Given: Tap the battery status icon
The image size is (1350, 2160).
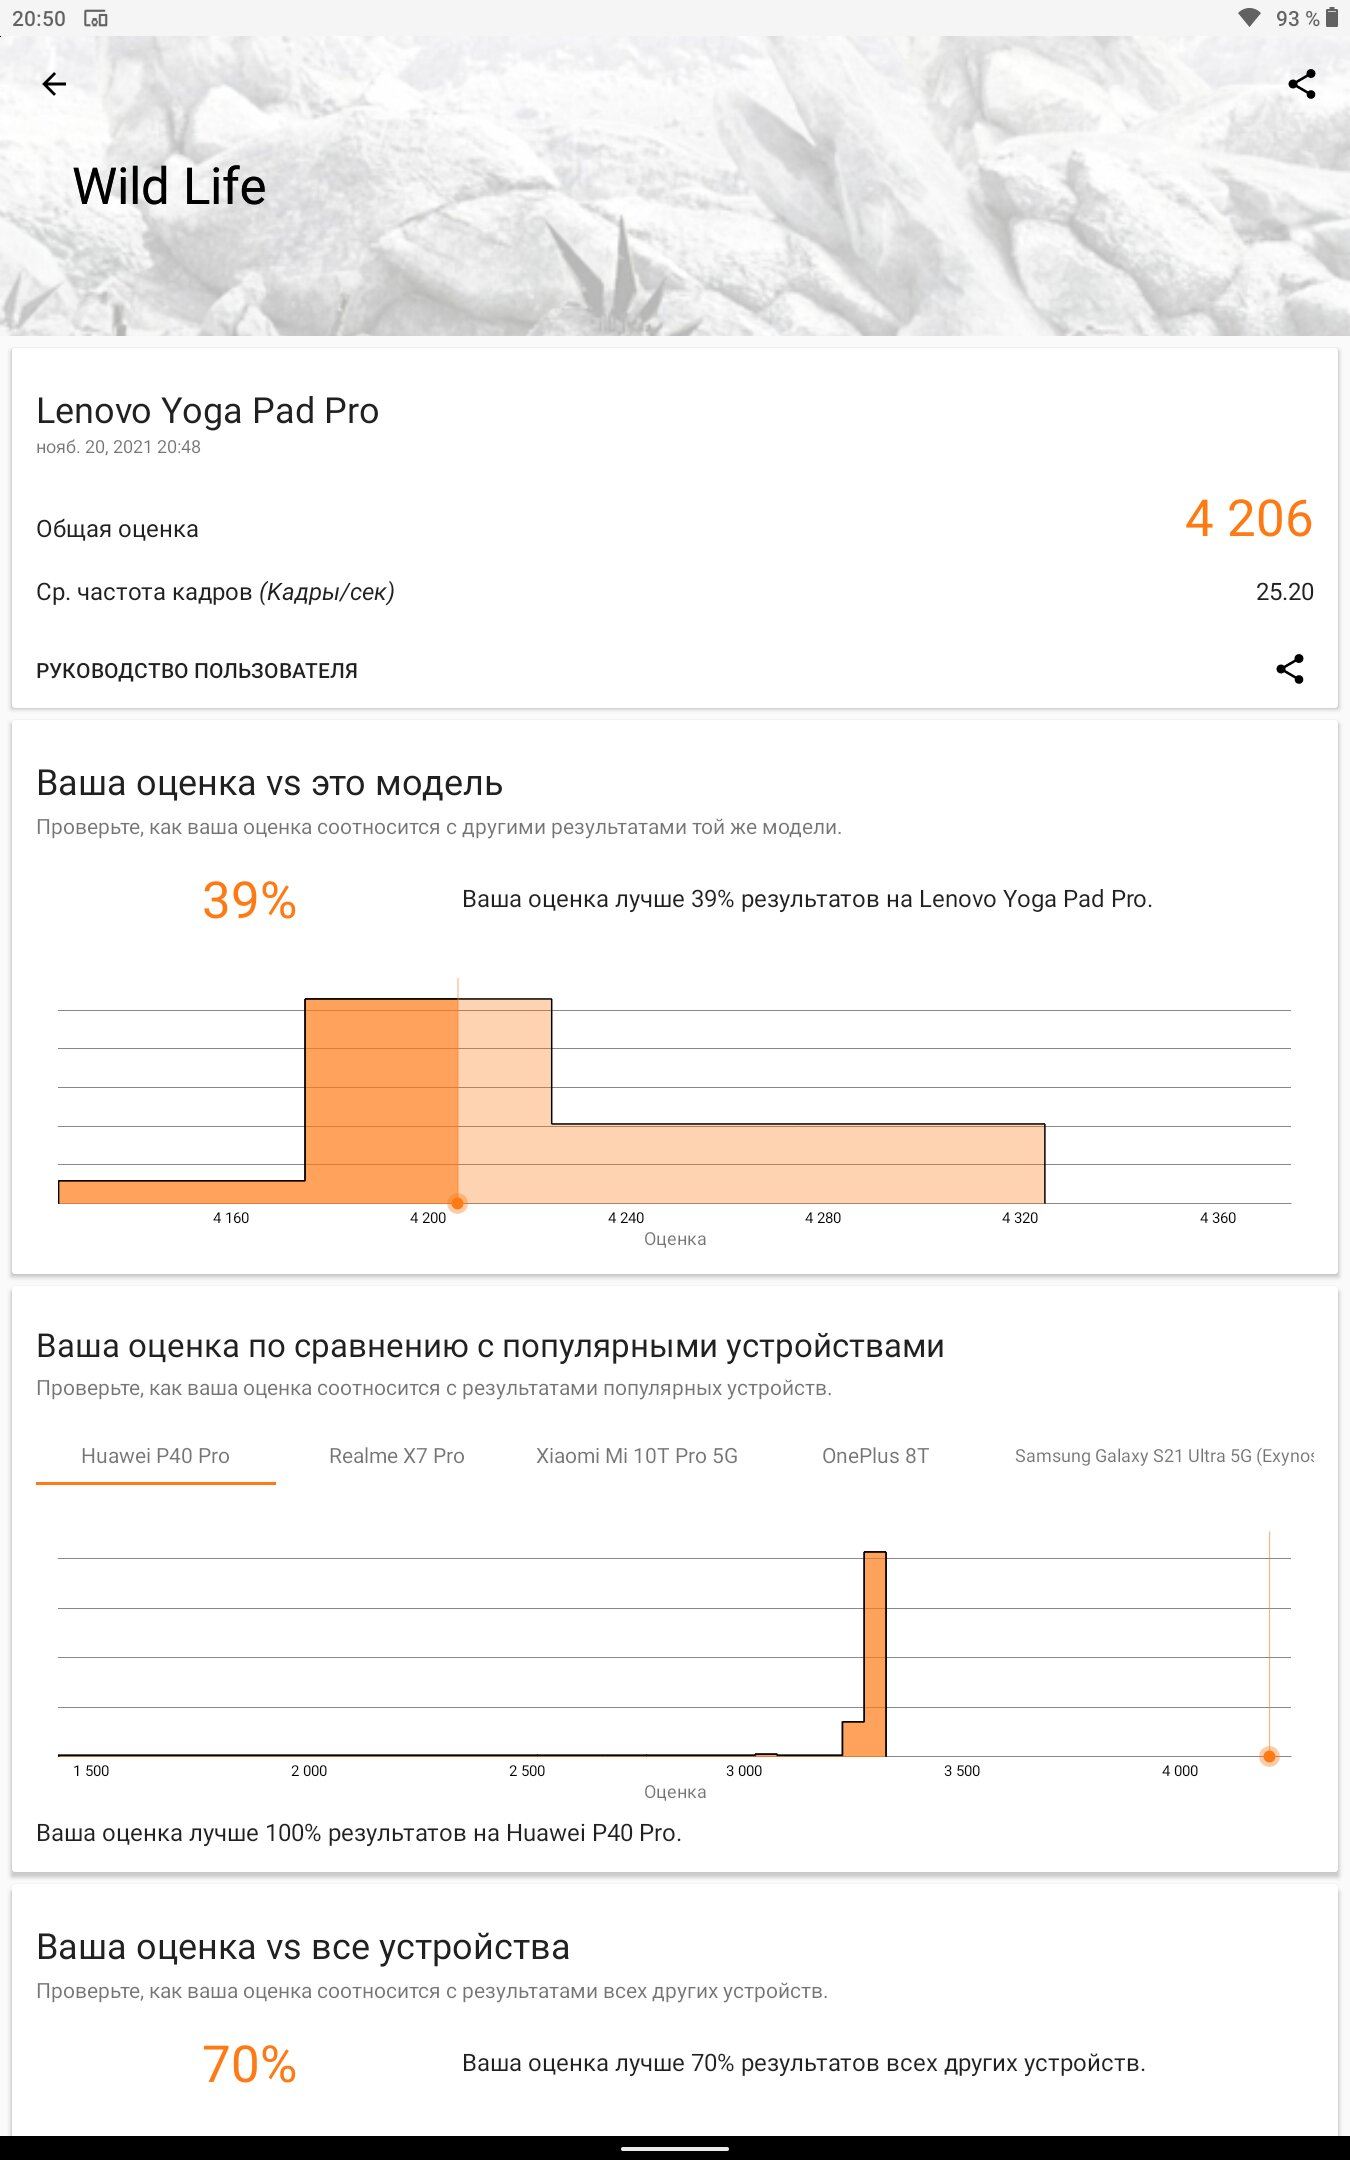Looking at the screenshot, I should 1332,18.
